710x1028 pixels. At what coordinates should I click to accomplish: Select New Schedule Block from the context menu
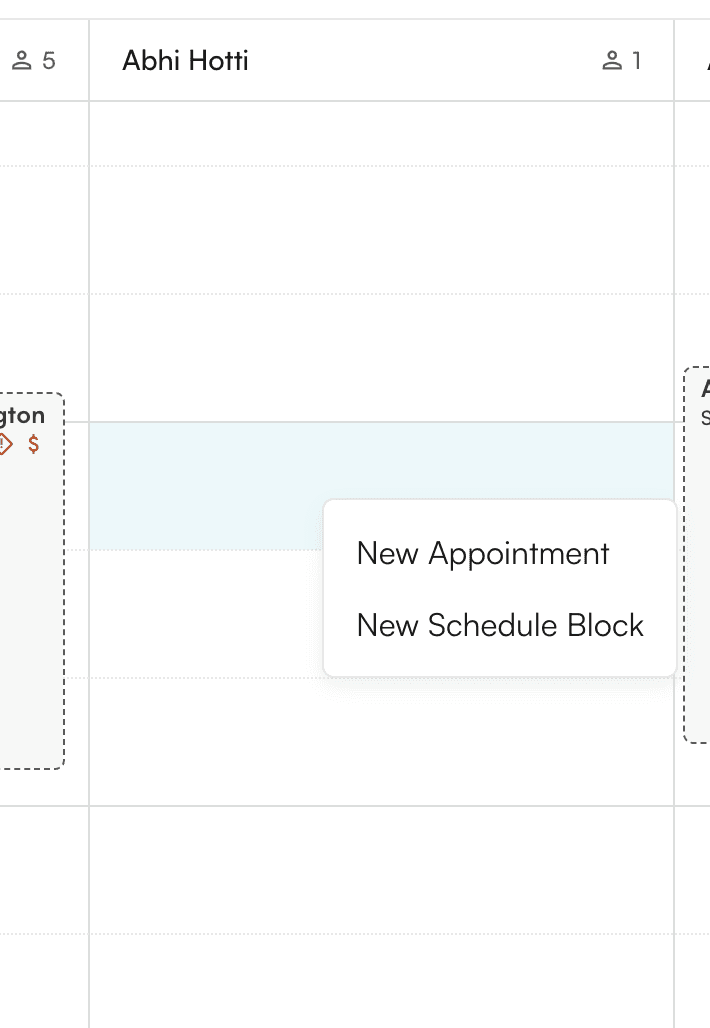pos(500,625)
